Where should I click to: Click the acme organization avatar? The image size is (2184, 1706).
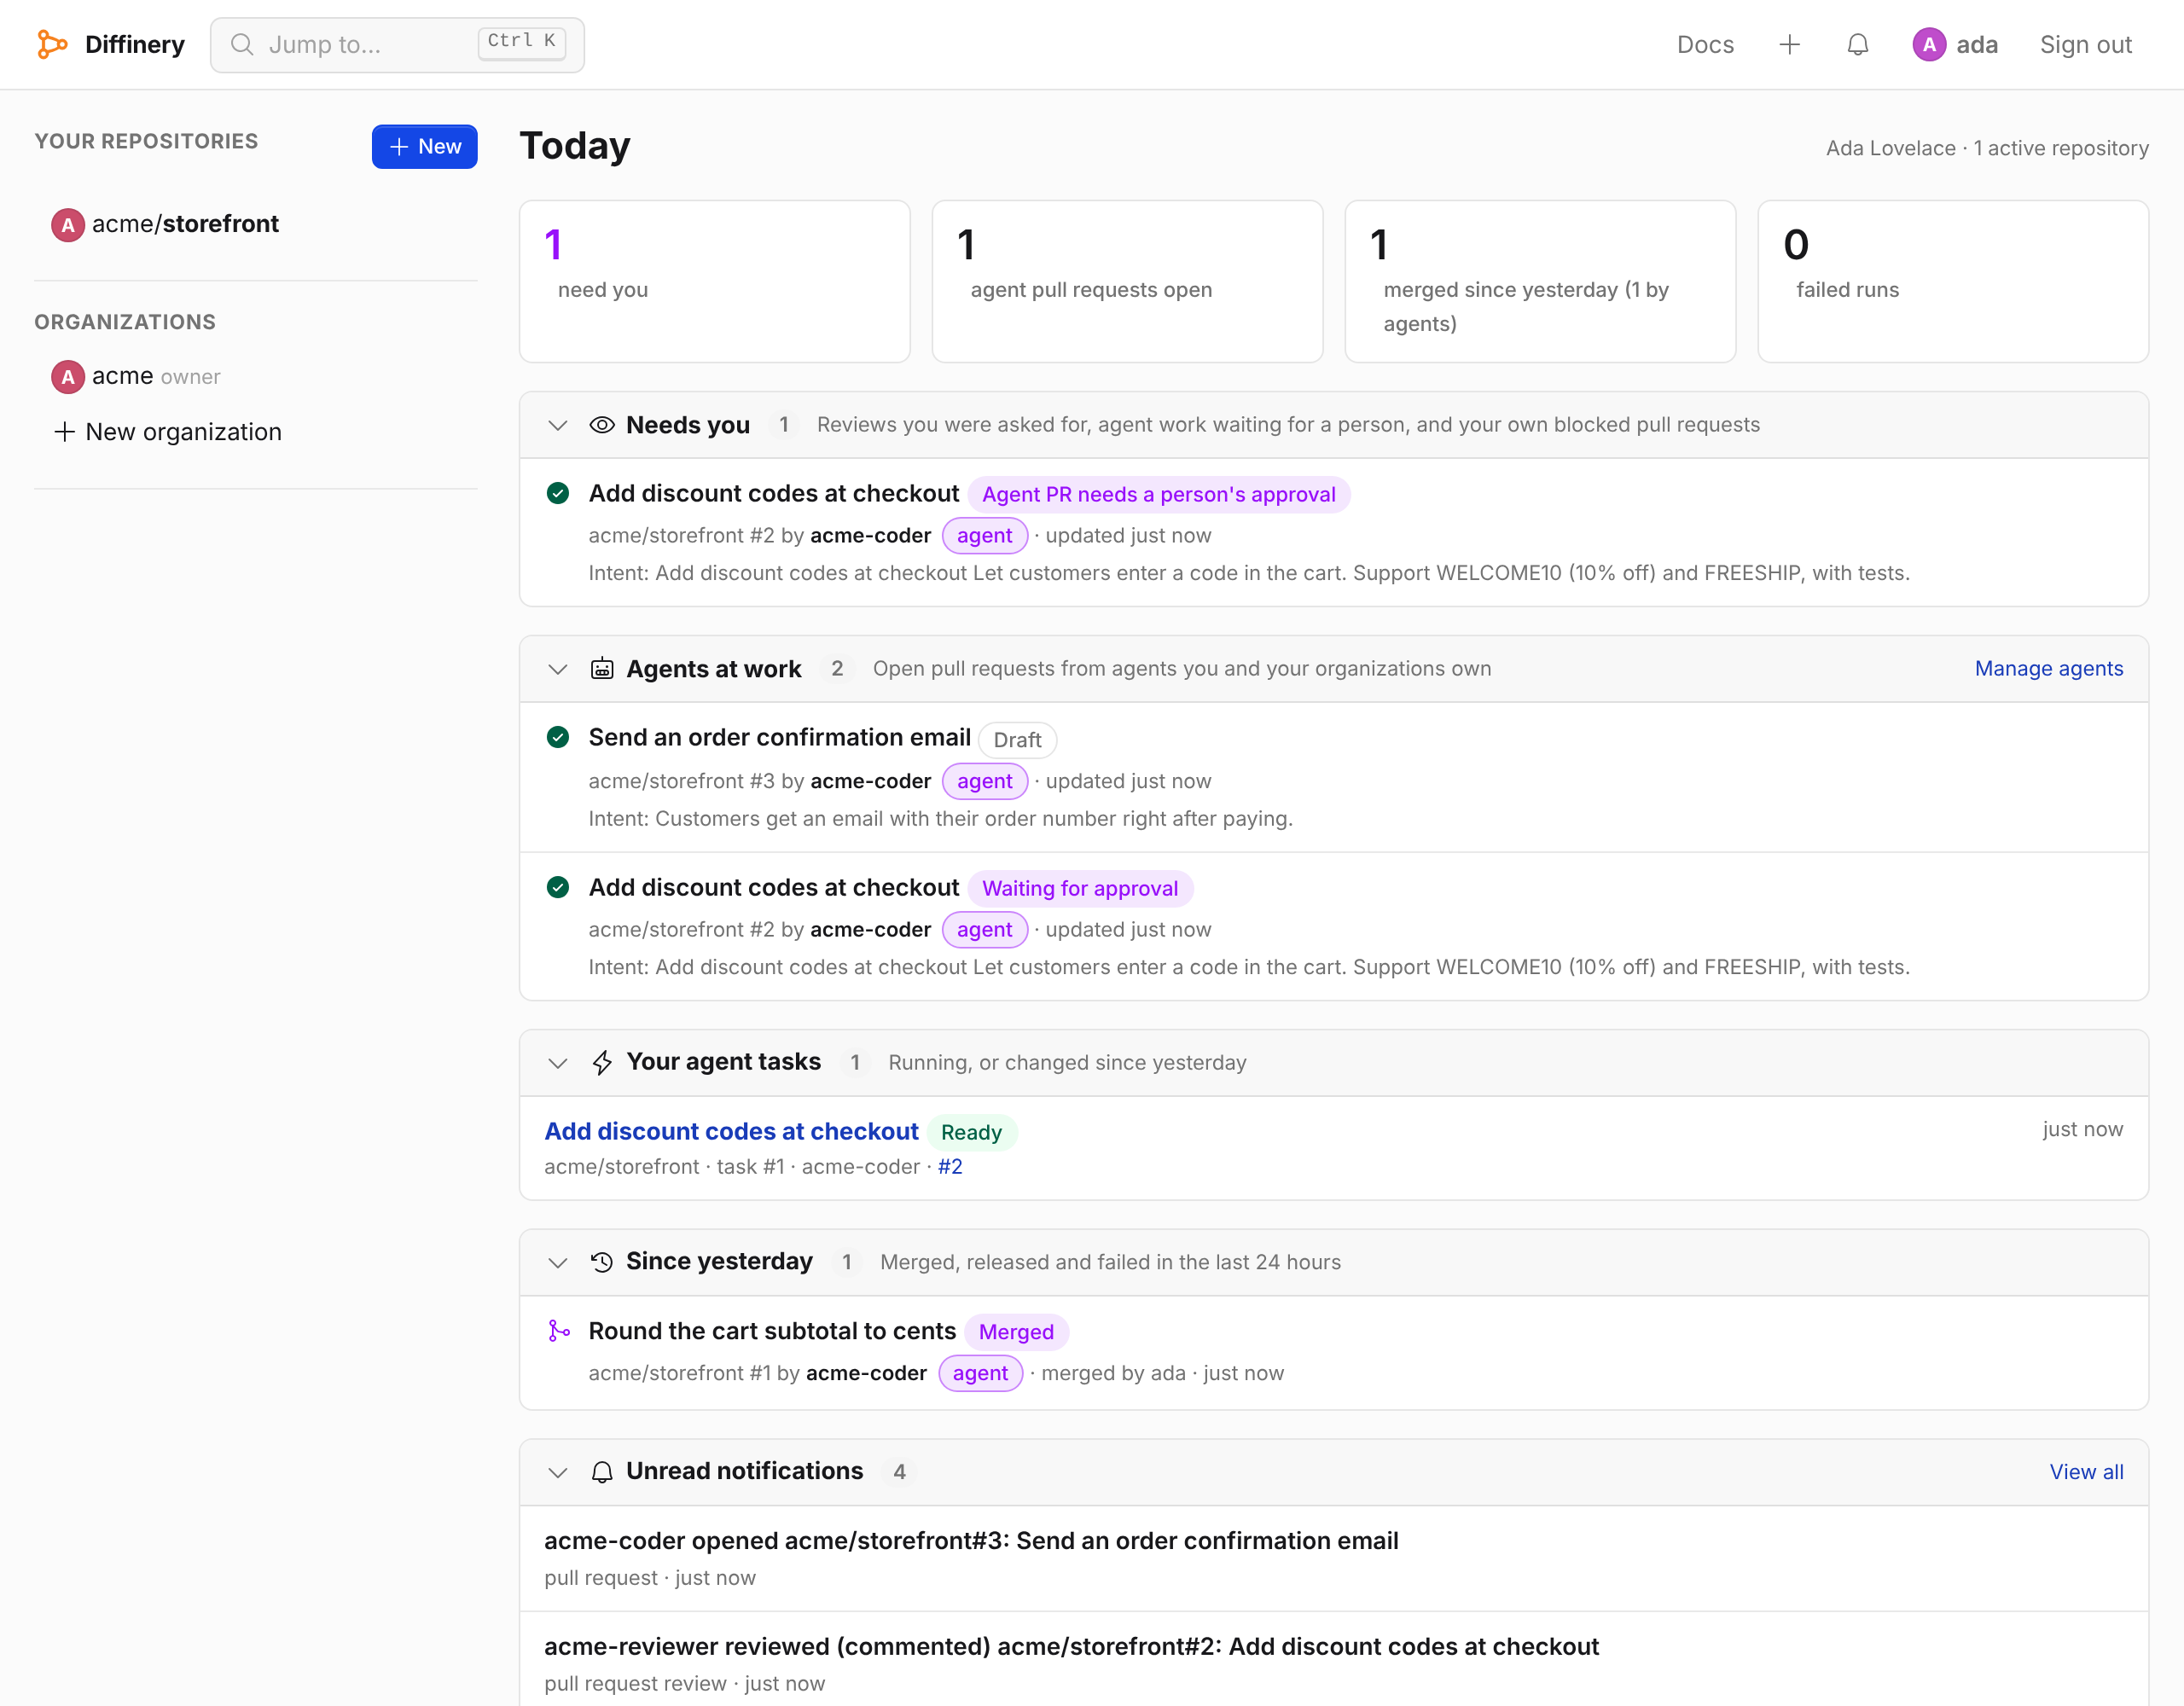[x=67, y=377]
